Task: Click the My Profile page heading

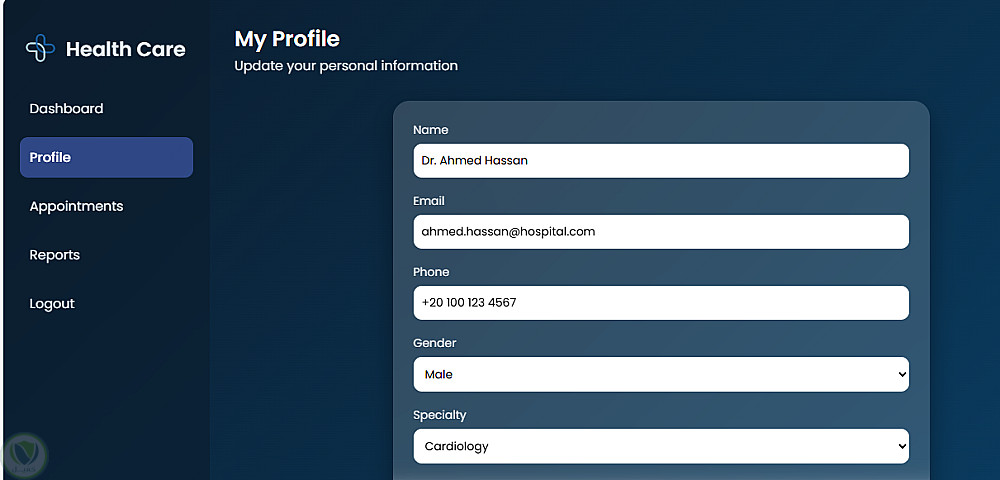Action: [287, 39]
